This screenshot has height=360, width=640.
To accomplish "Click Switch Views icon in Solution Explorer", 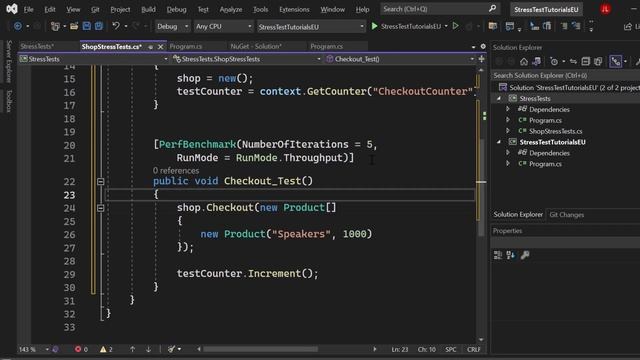I will click(537, 62).
